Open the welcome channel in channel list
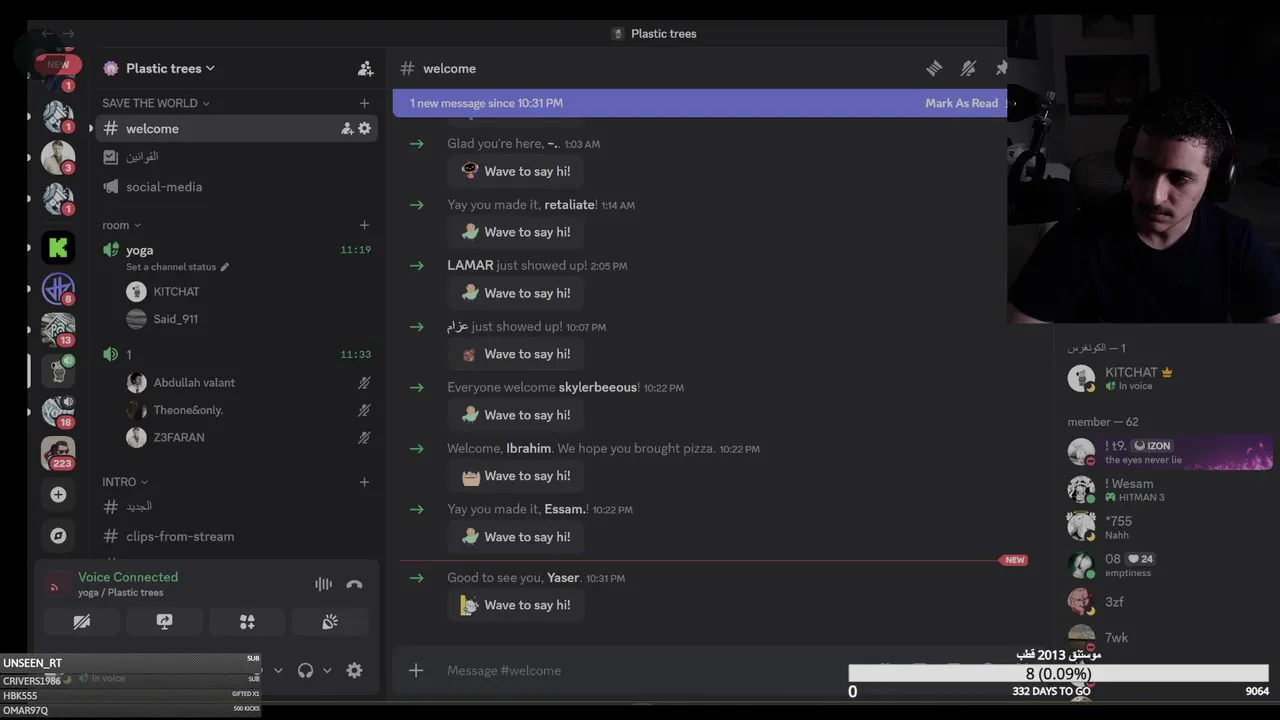 point(236,128)
